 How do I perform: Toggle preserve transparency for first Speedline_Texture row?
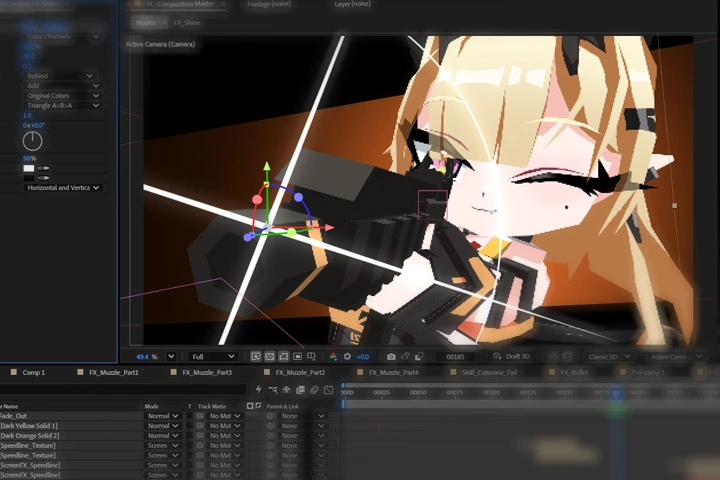pyautogui.click(x=189, y=446)
